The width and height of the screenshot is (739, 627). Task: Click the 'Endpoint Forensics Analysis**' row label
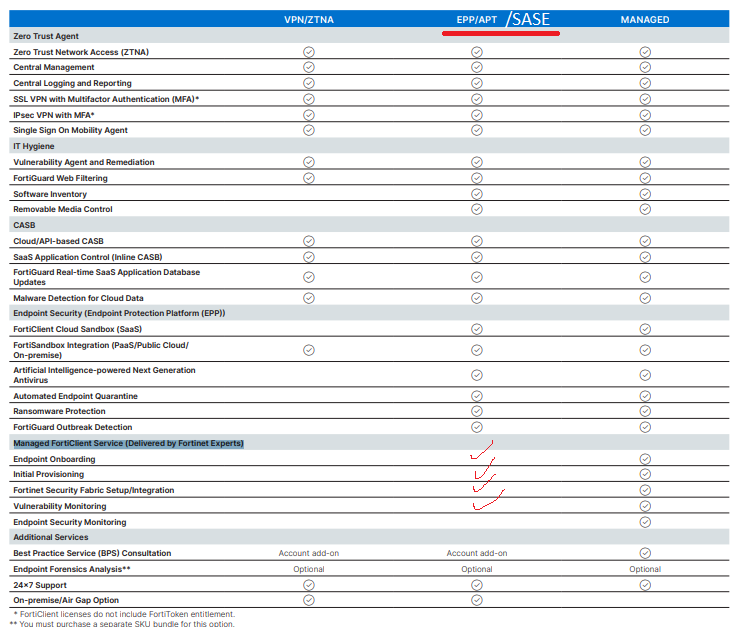pos(72,569)
